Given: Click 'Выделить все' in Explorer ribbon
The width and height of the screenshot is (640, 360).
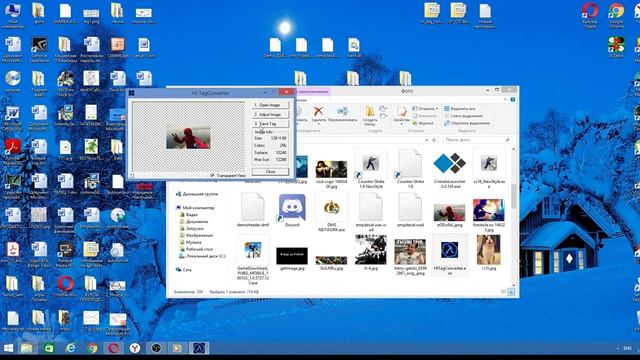Looking at the screenshot, I should click(460, 109).
